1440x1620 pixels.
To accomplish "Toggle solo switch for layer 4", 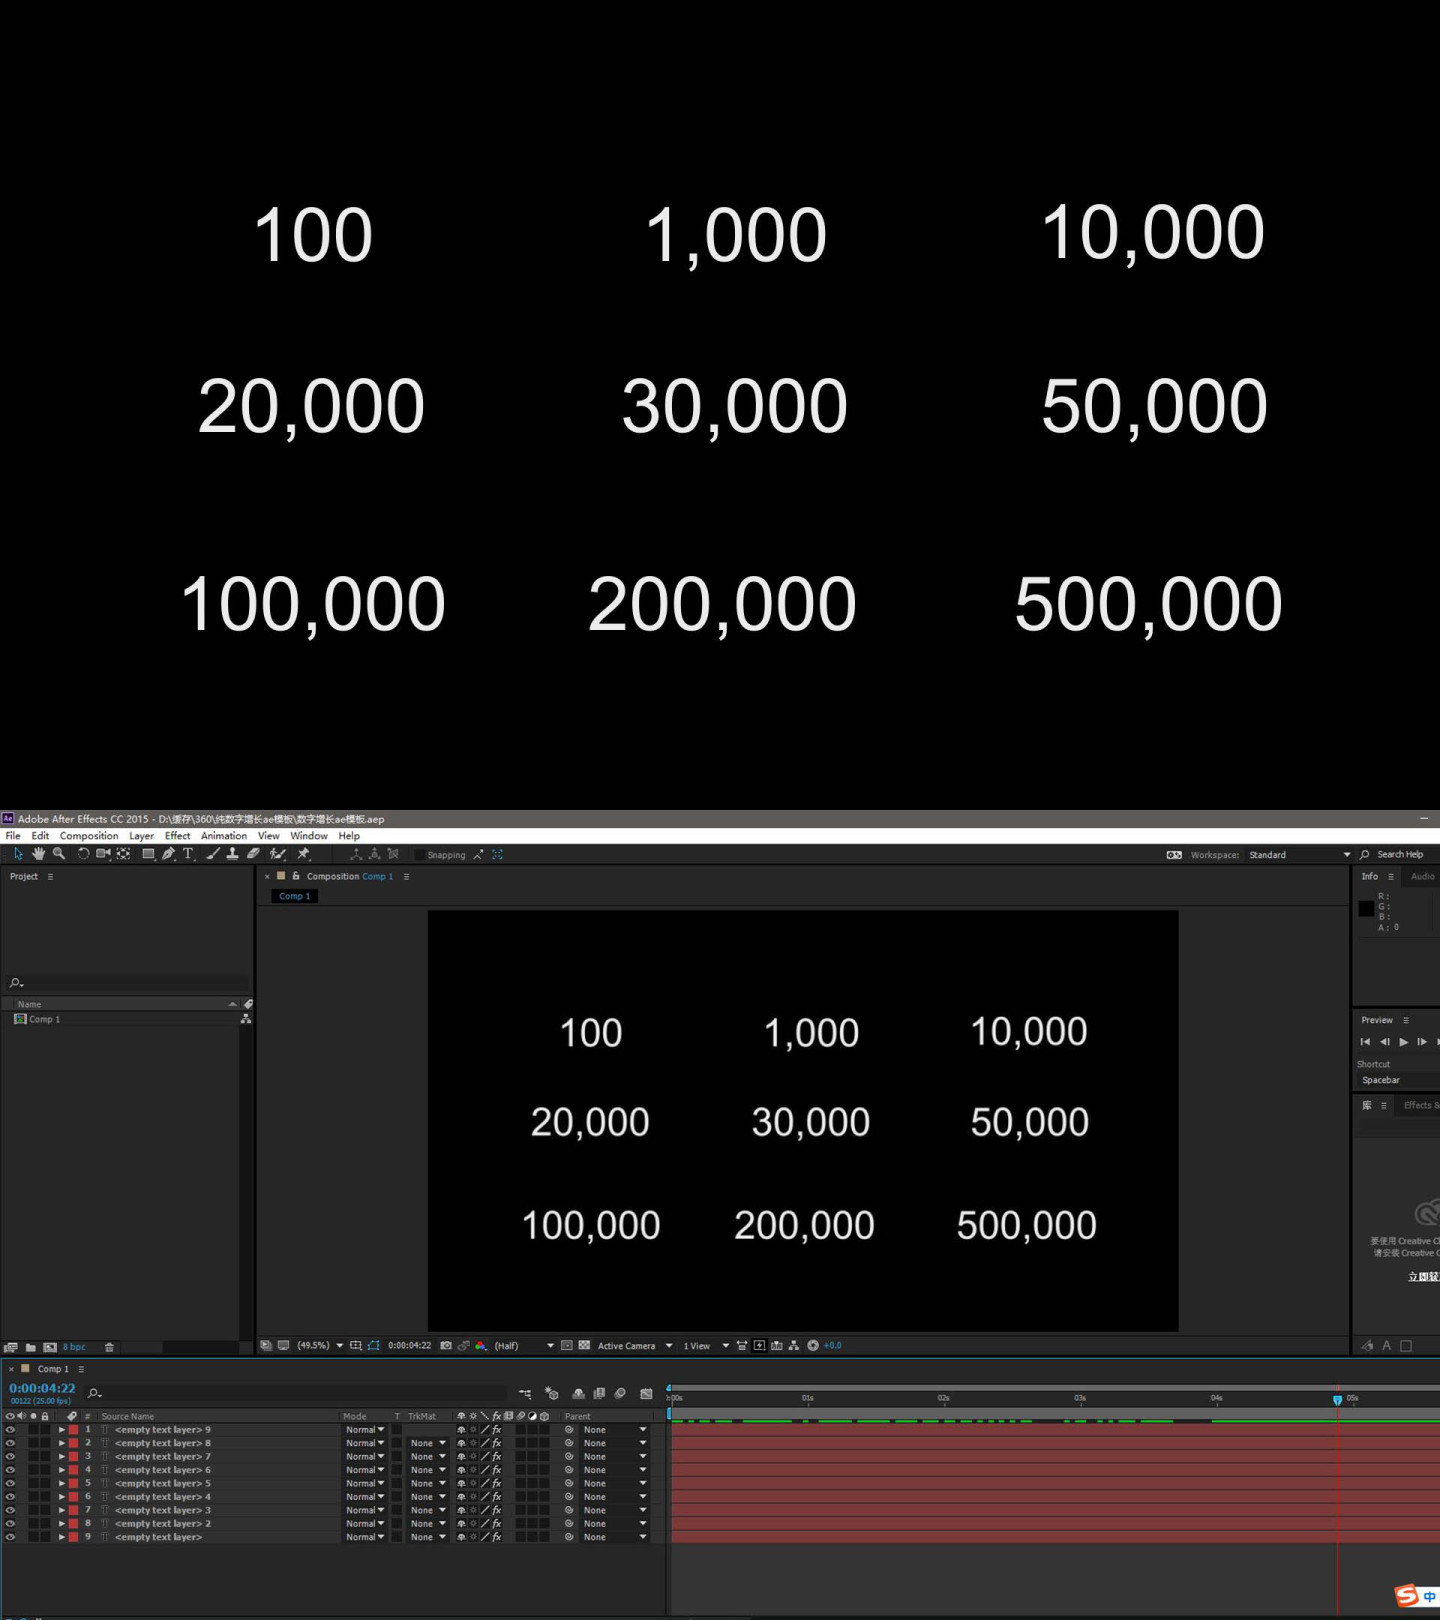I will (33, 1470).
